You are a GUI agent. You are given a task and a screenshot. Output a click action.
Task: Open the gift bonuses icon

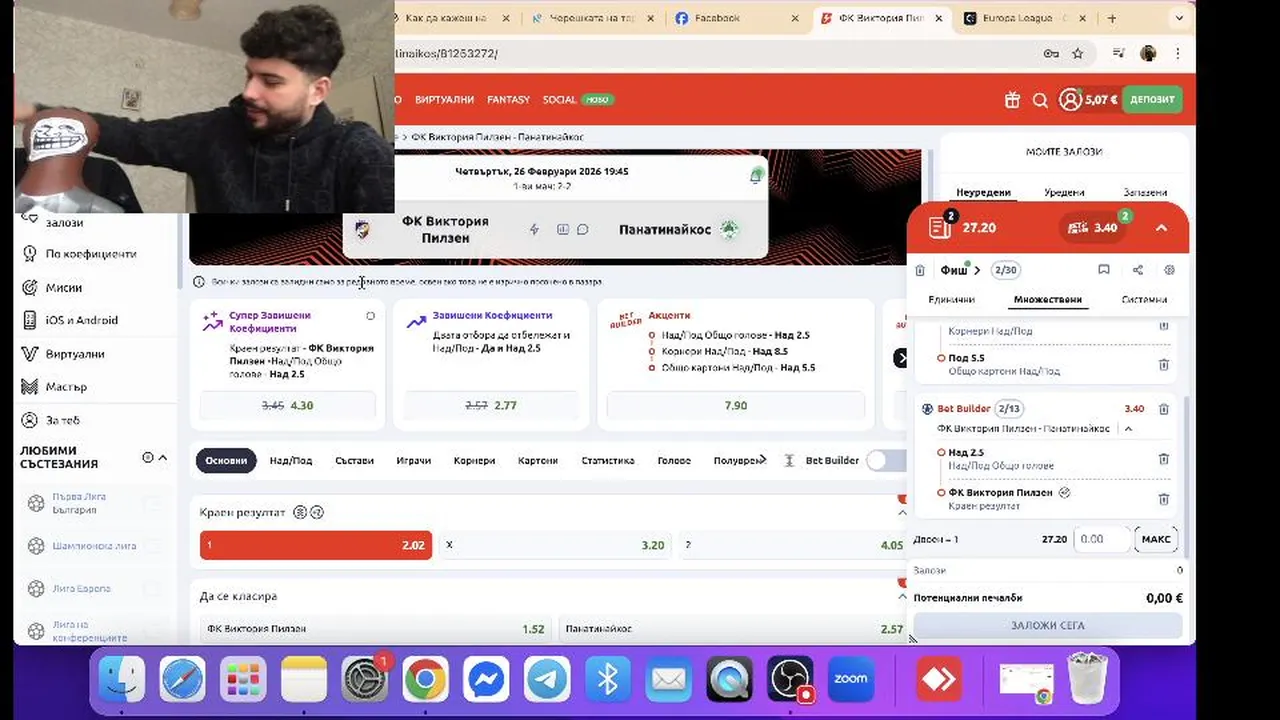[1012, 100]
